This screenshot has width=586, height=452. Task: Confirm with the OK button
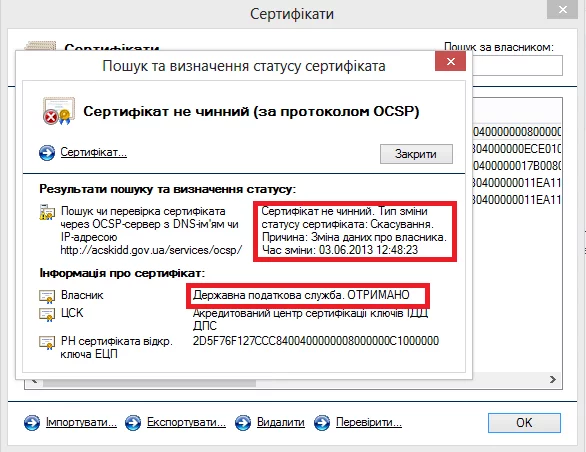524,423
